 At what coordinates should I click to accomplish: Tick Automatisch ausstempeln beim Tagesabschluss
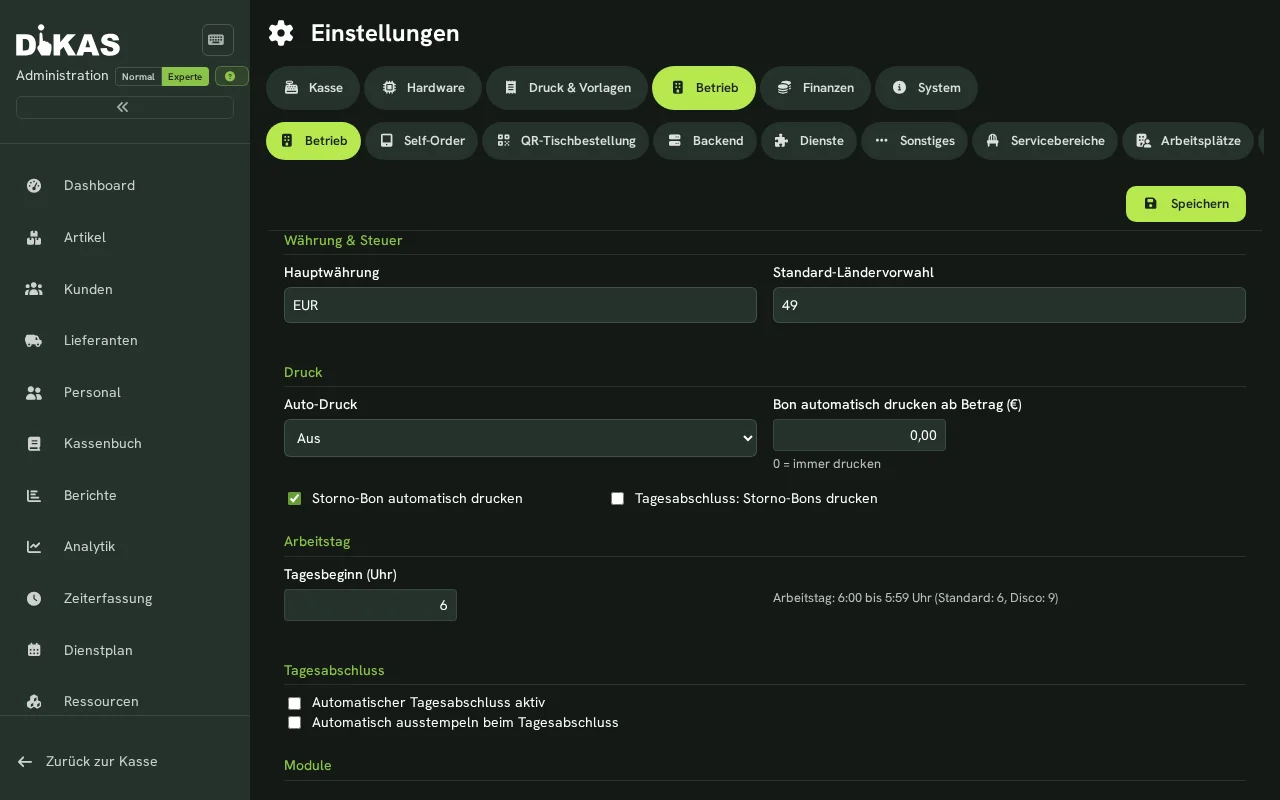pyautogui.click(x=294, y=722)
